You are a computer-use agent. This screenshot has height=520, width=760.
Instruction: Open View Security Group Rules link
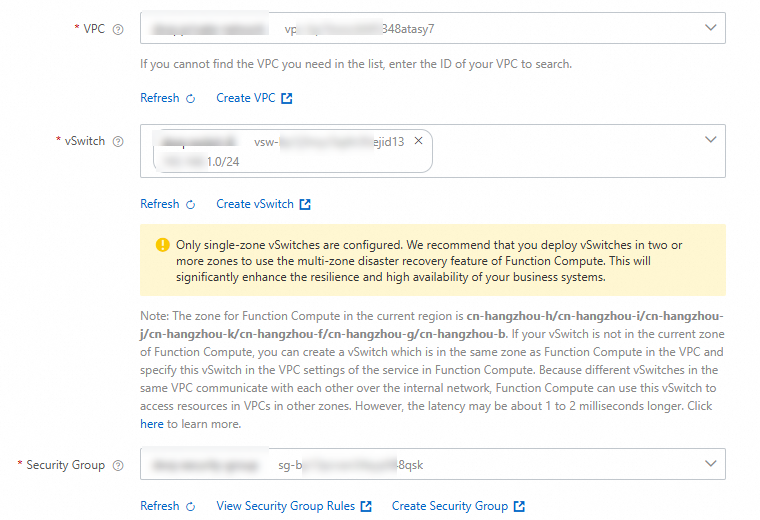coord(285,506)
